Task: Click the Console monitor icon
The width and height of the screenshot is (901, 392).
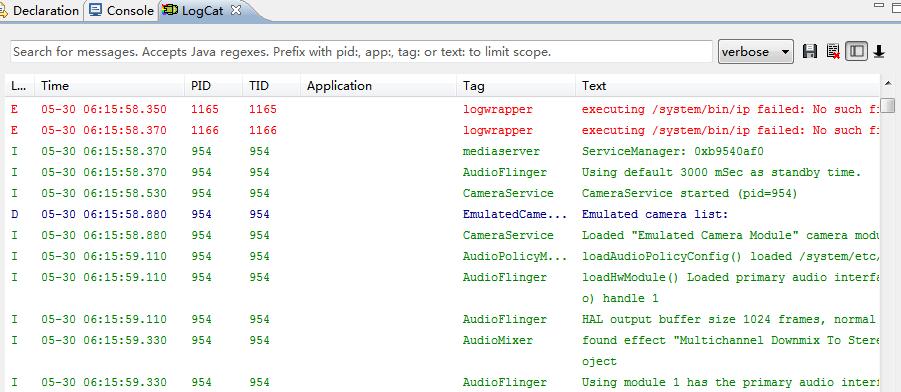Action: coord(95,10)
